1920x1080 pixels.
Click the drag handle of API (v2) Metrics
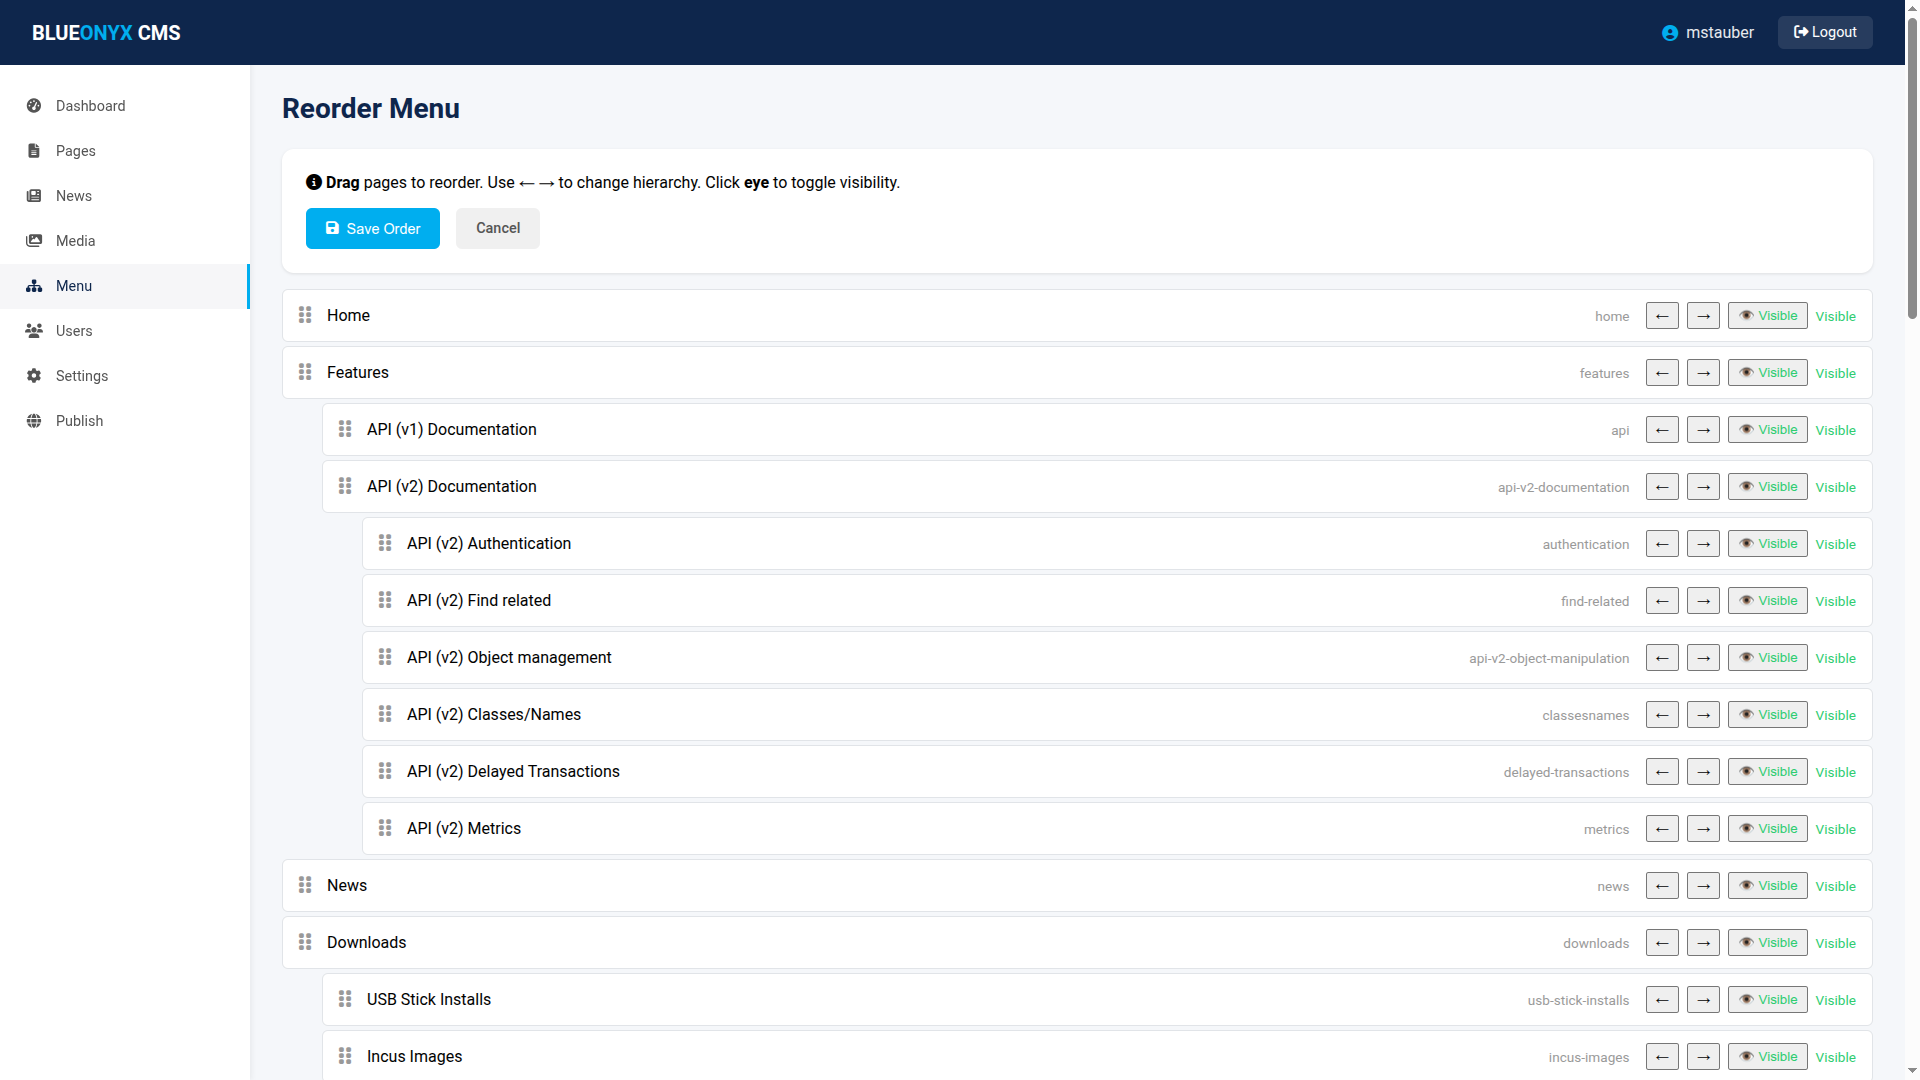[385, 828]
